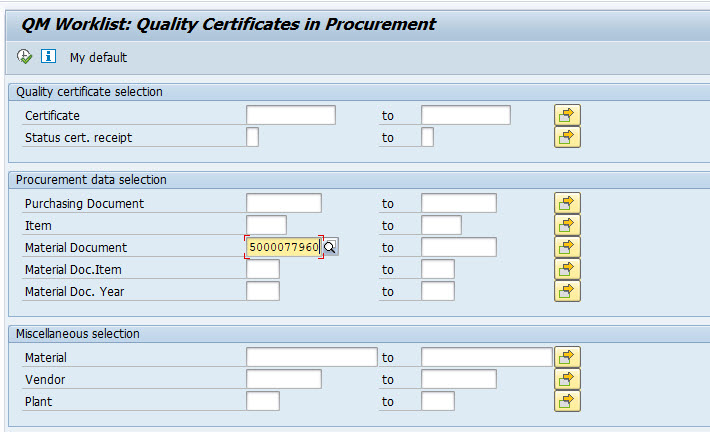Click the Material from-value field
The width and height of the screenshot is (710, 432).
312,357
